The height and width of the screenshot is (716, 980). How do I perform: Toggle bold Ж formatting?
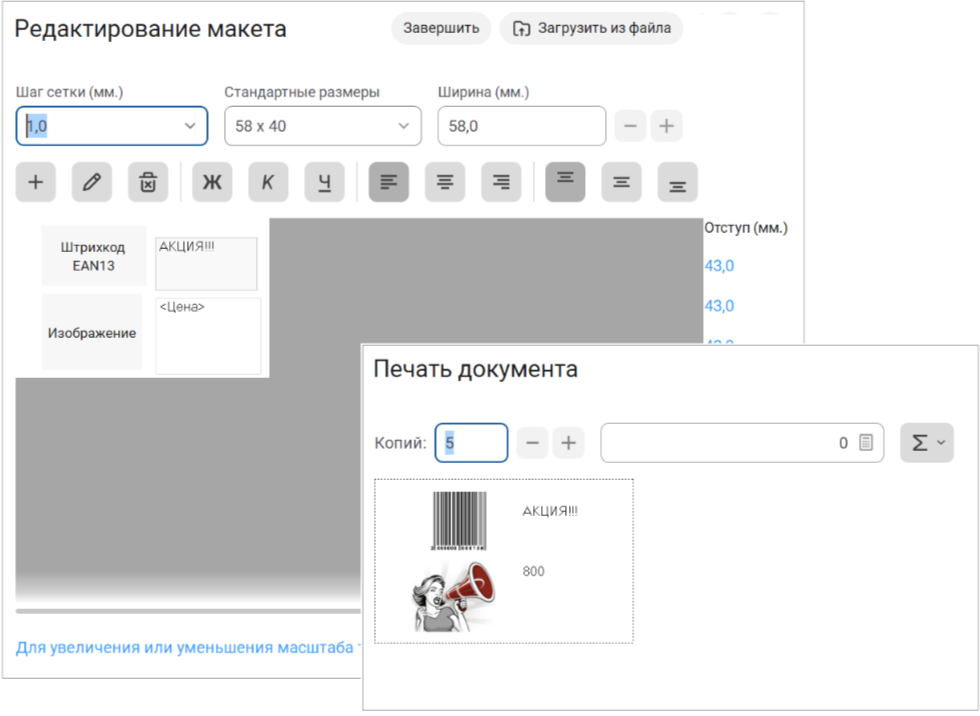[212, 182]
